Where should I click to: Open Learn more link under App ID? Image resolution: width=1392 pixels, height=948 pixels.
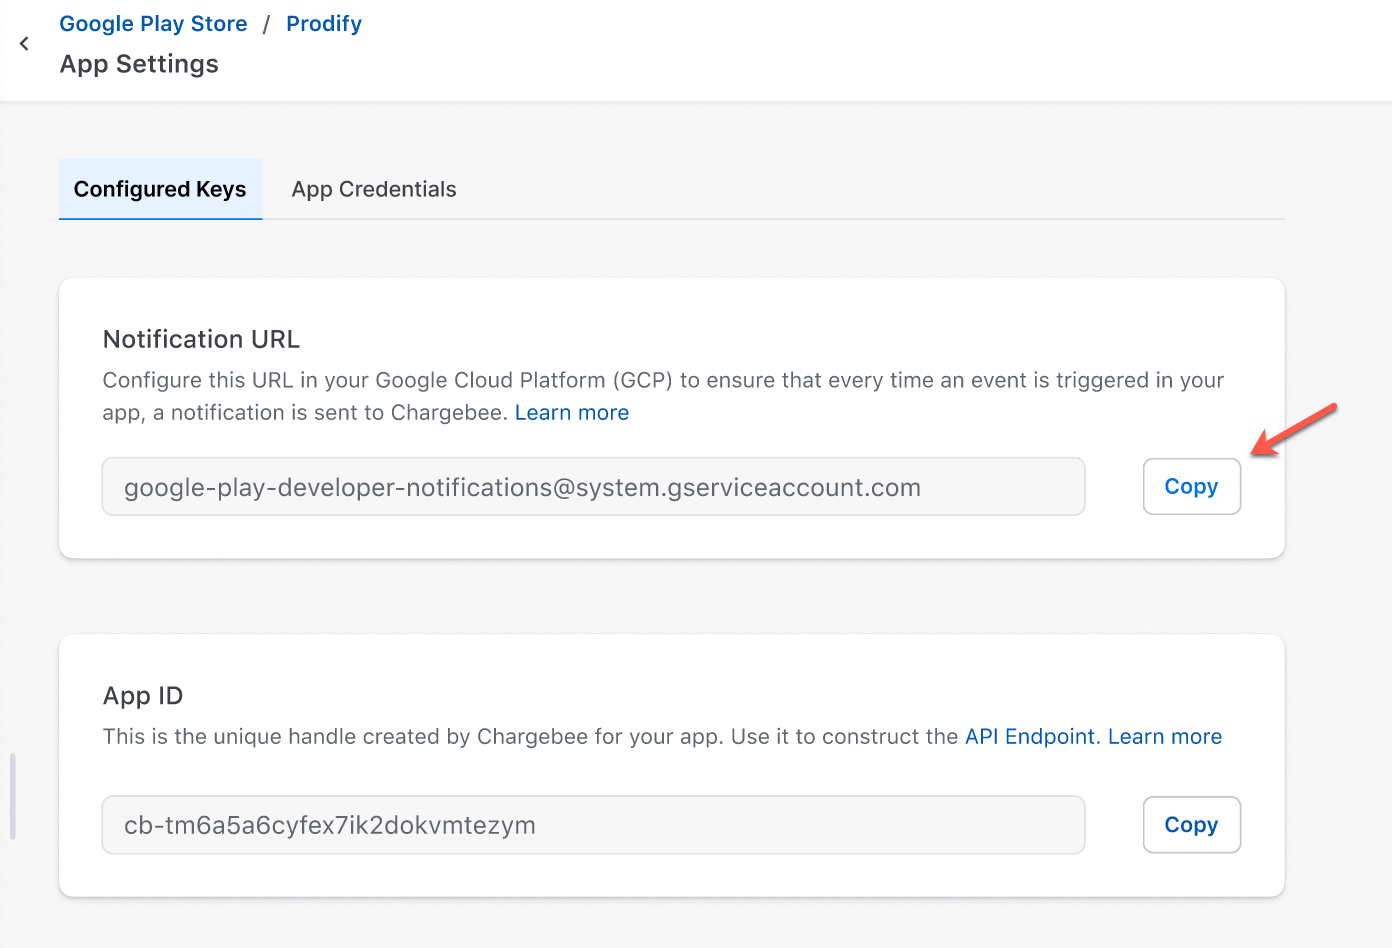(1164, 737)
